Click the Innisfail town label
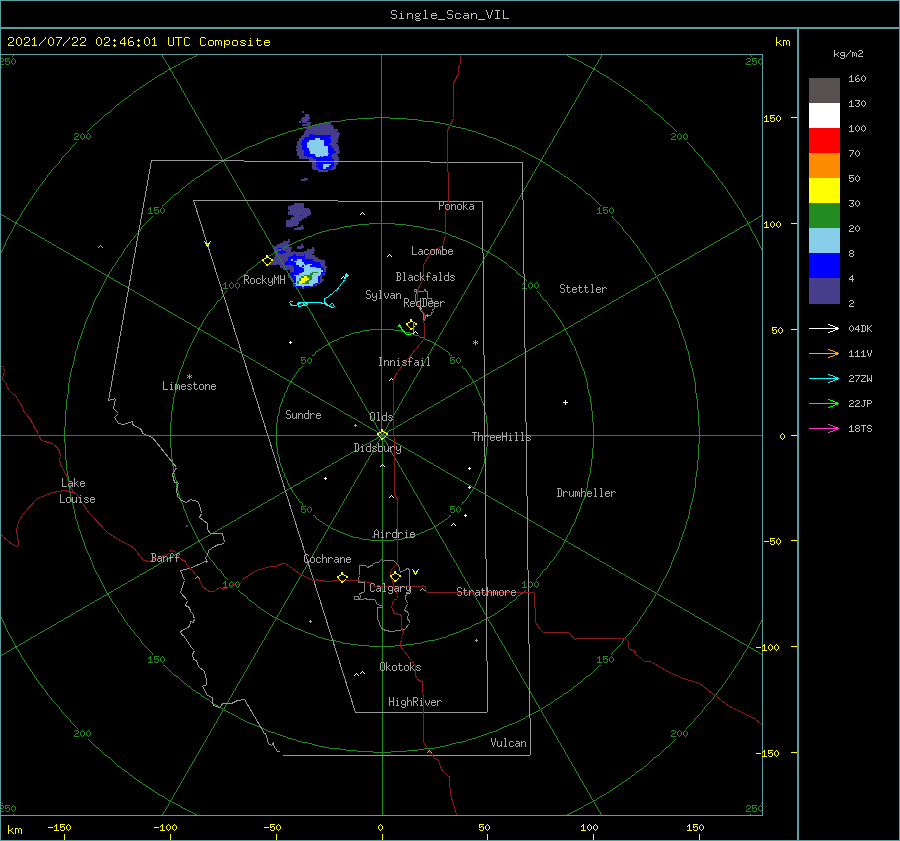Viewport: 900px width, 841px height. (404, 362)
